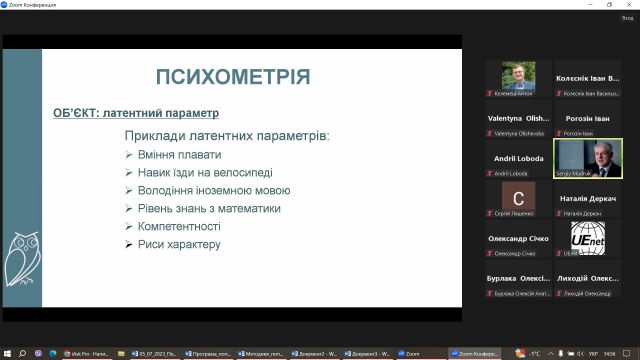This screenshot has width=640, height=360.
Task: Select the UEnet globe logo tile
Action: tap(588, 238)
